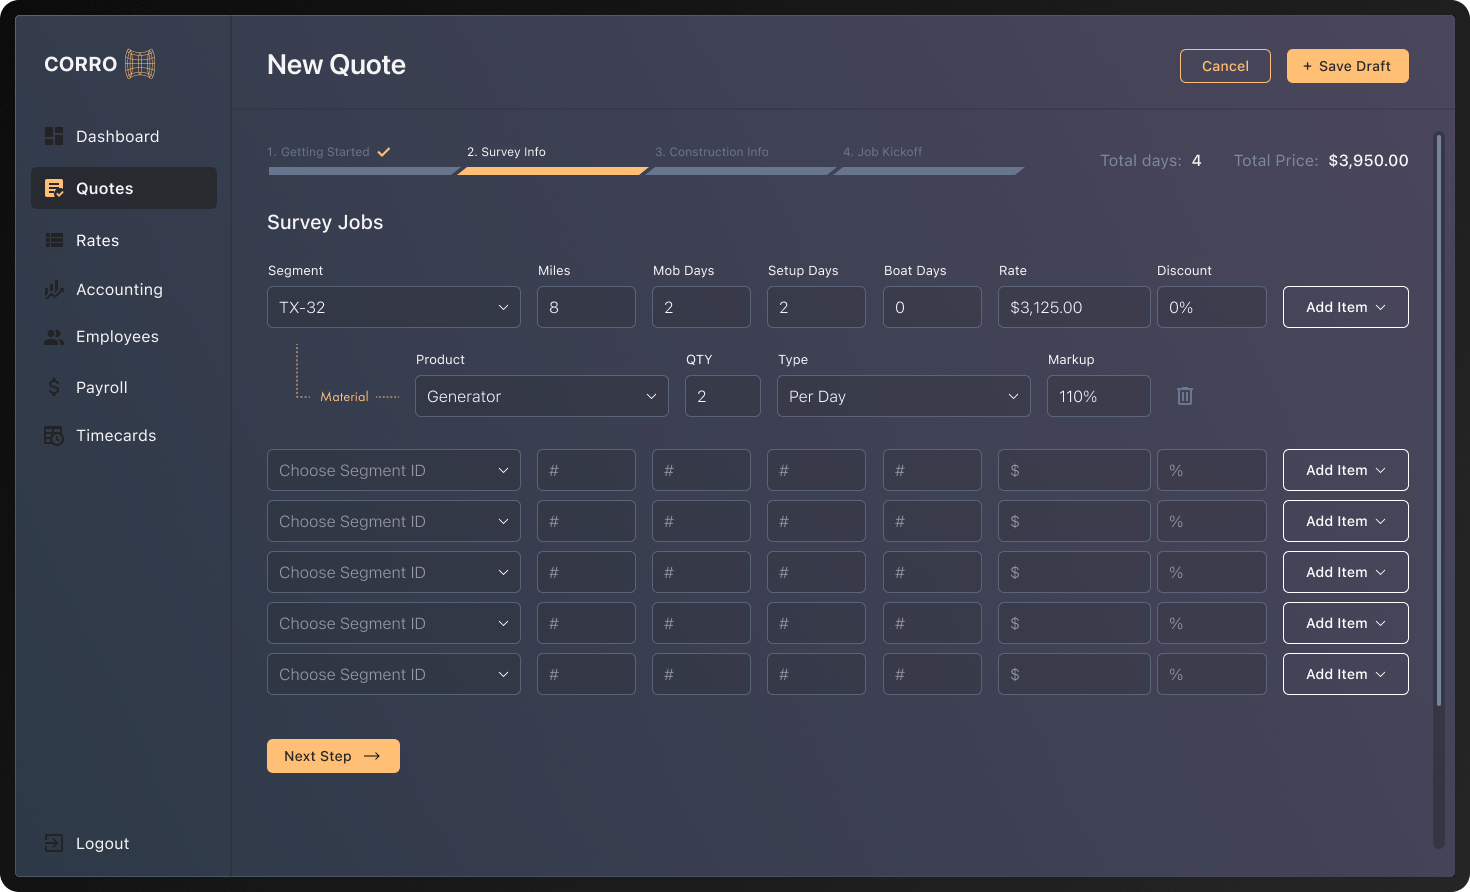Click the Employees people icon
The width and height of the screenshot is (1470, 892).
point(54,337)
